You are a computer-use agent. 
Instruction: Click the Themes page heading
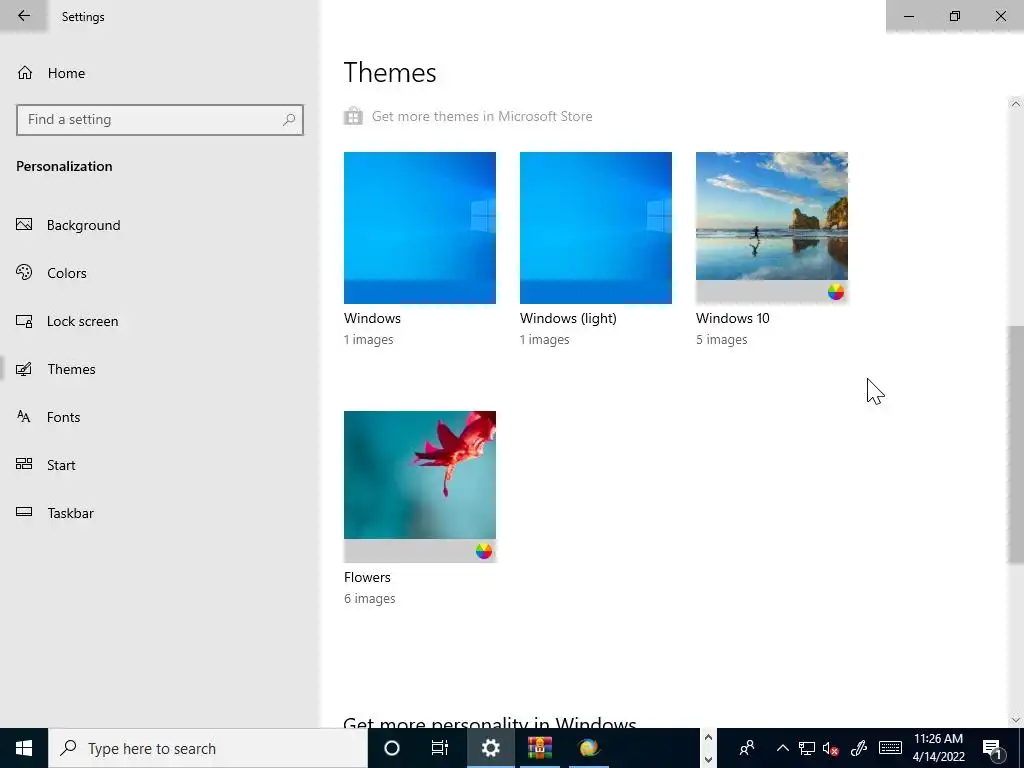[390, 72]
